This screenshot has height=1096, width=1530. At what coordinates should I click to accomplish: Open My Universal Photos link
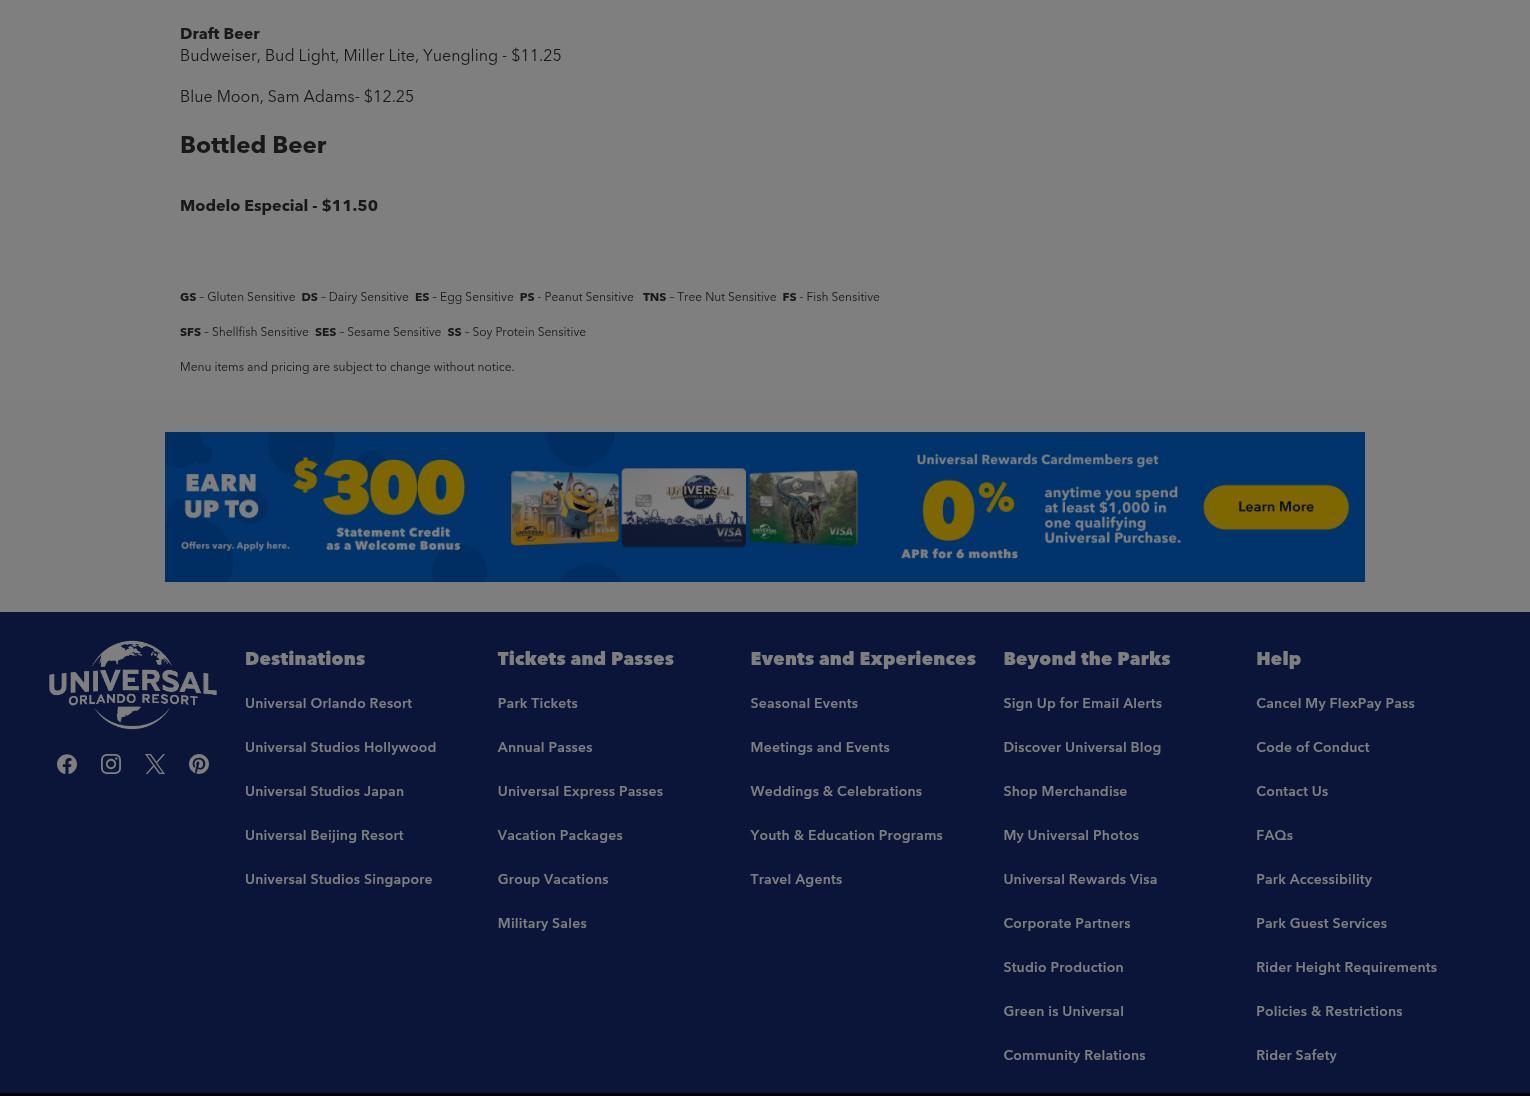1071,836
